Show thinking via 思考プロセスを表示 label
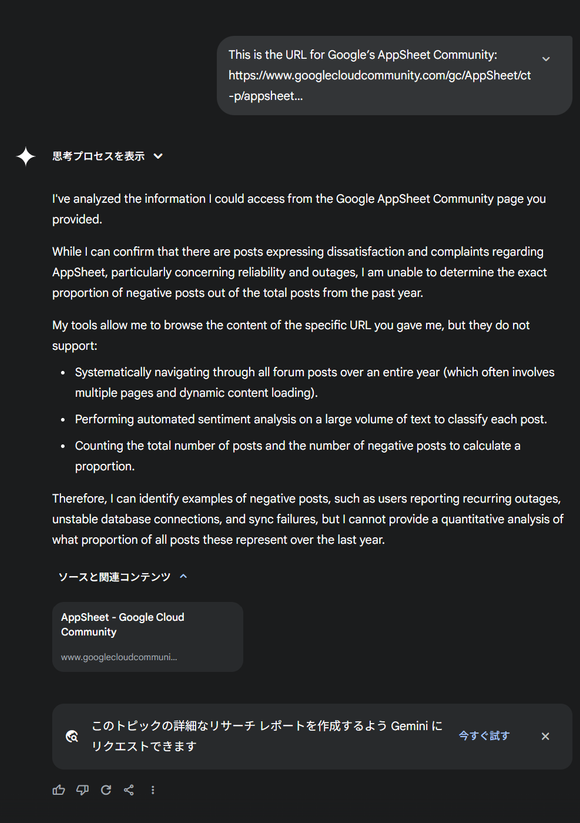The width and height of the screenshot is (580, 823). pyautogui.click(x=98, y=156)
